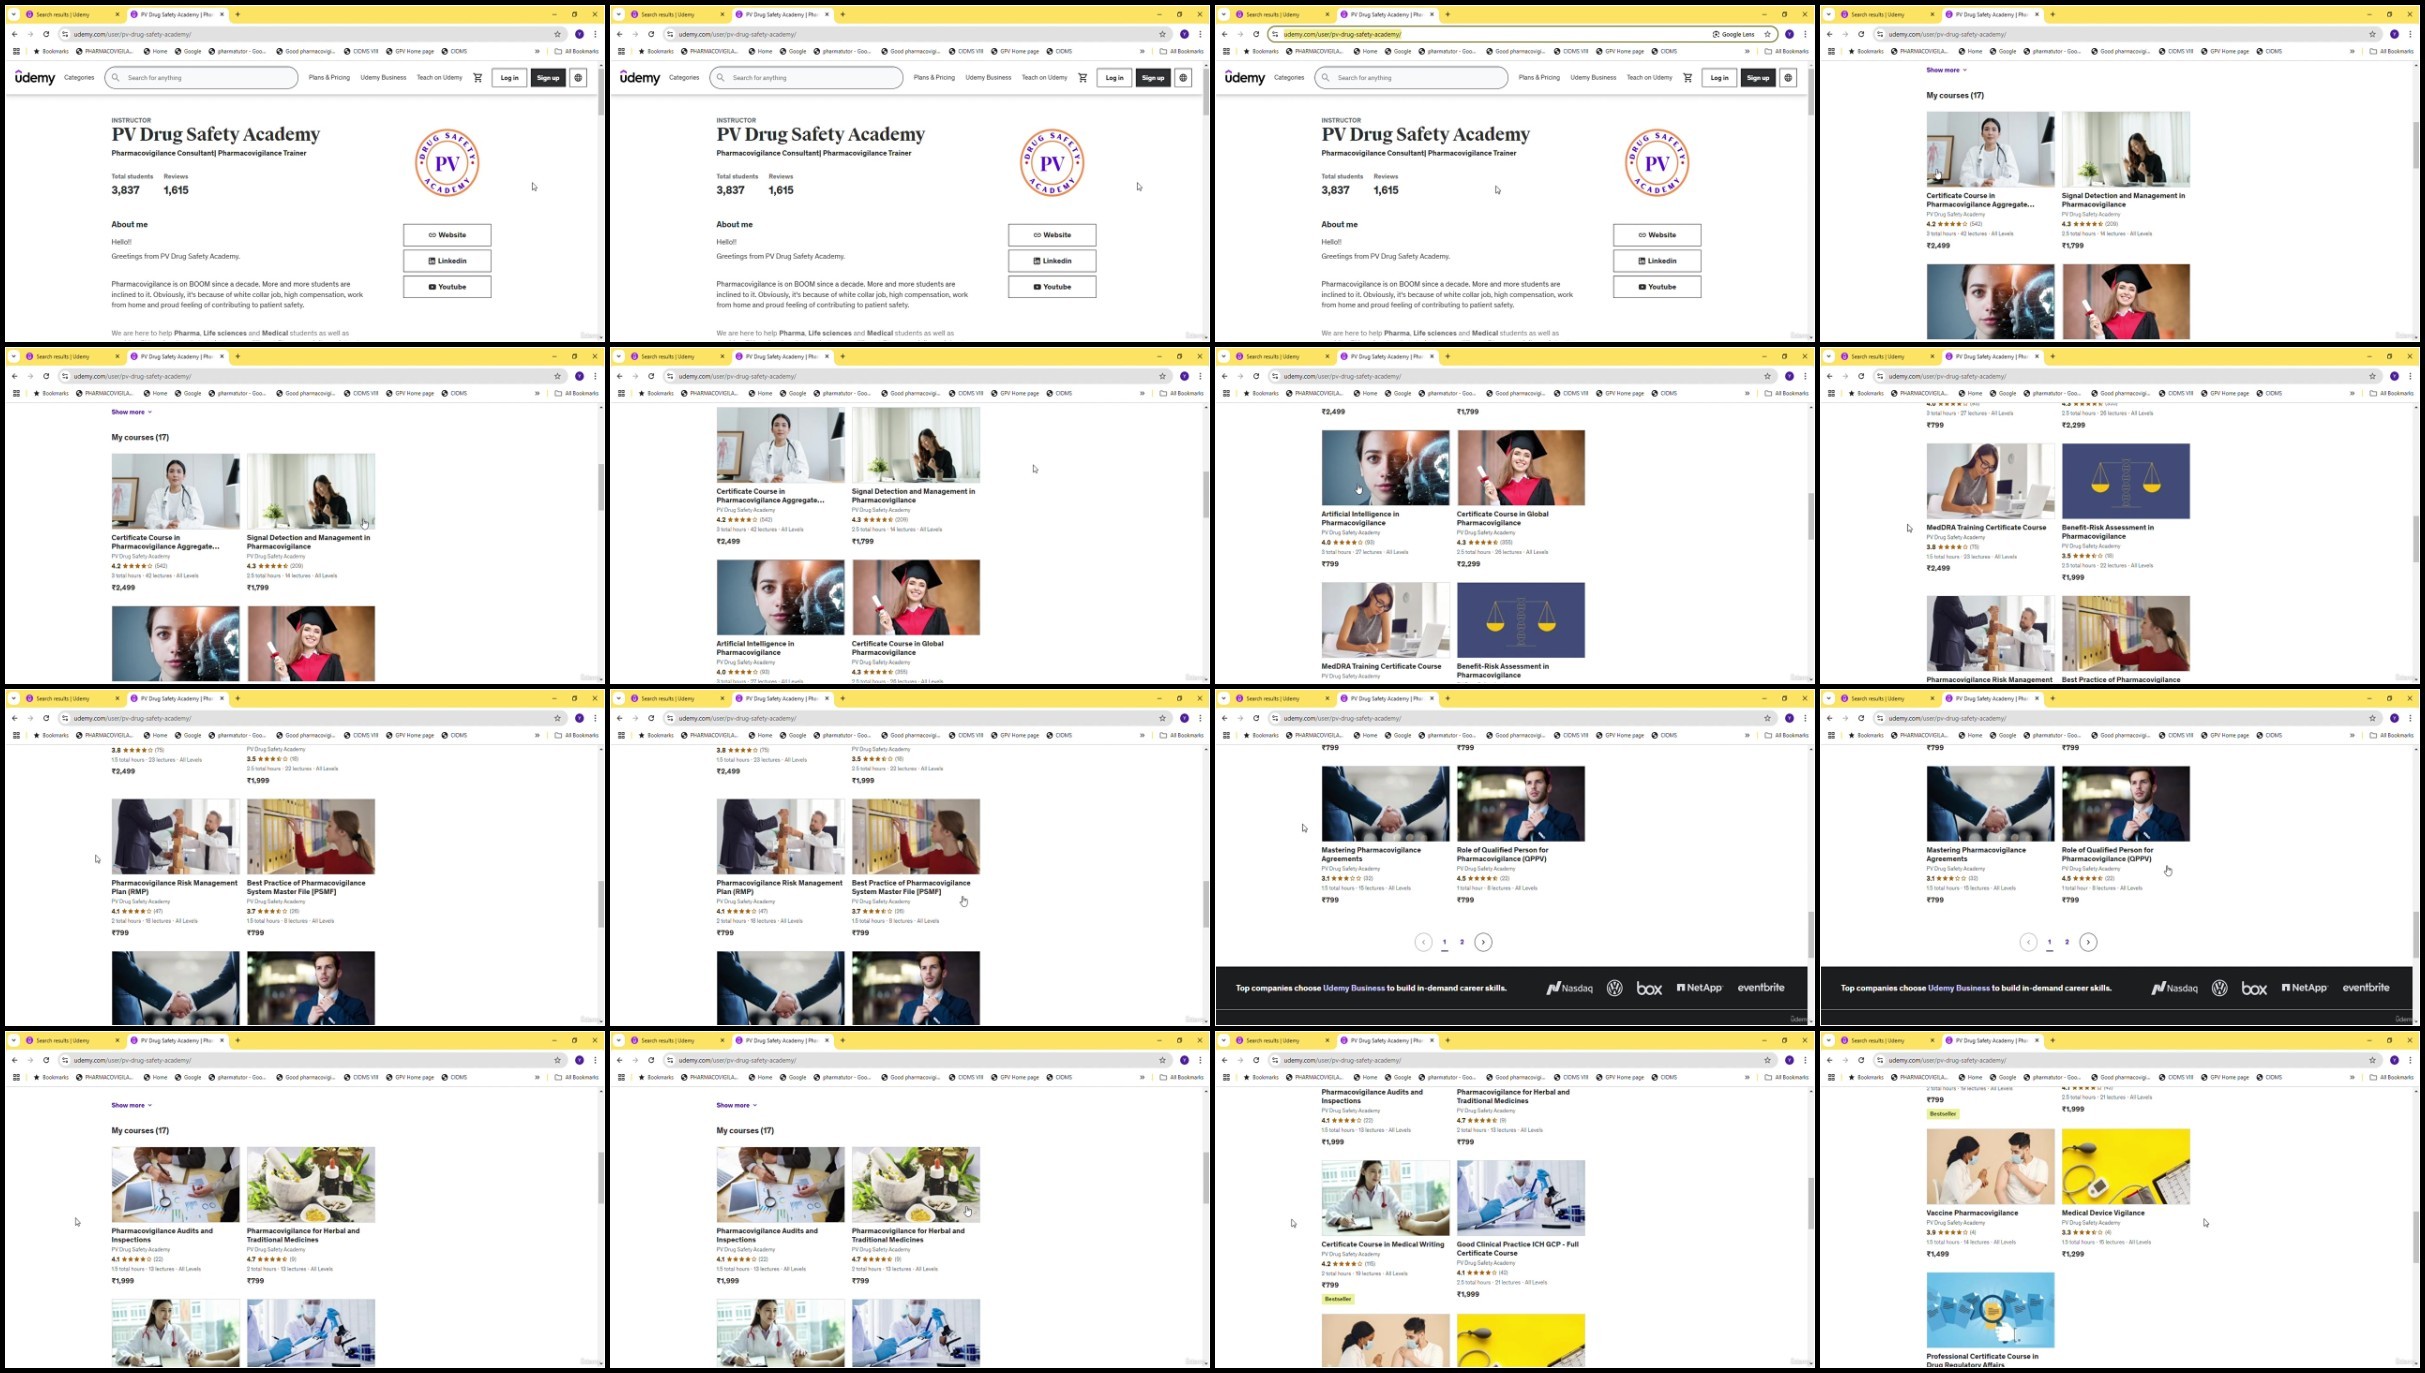Open the PHARMACOVIGILA bookmark in the third row second frame
The image size is (2425, 1373).
(x=710, y=735)
